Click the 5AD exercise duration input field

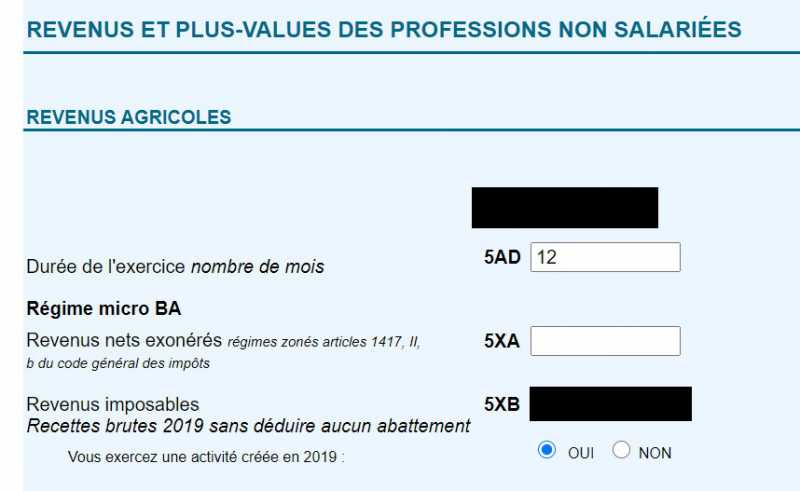605,257
